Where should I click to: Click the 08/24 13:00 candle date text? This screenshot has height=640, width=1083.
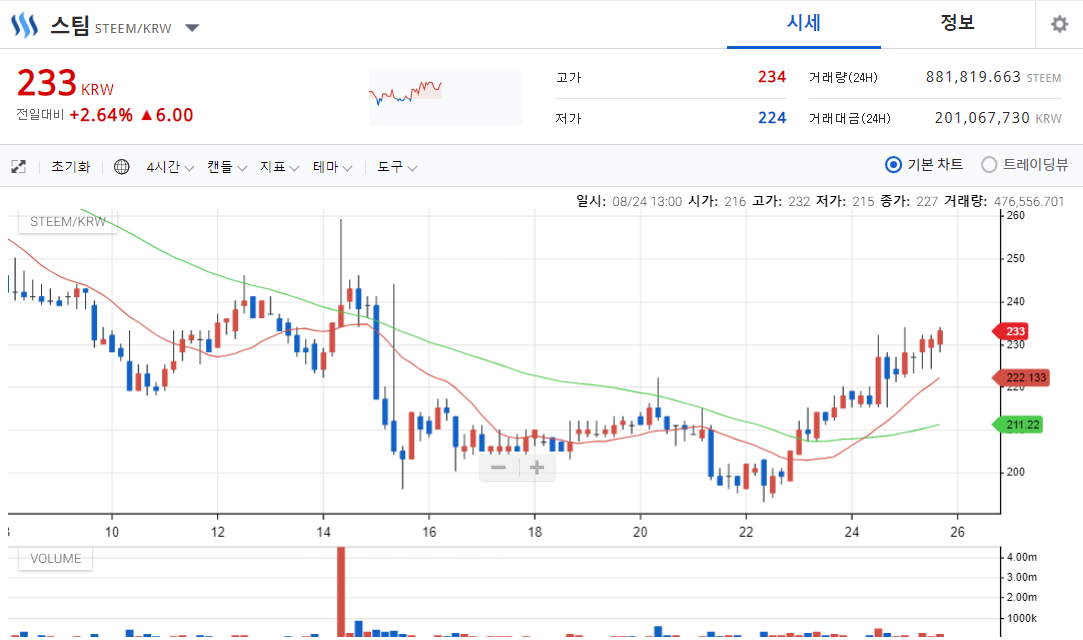(x=646, y=202)
